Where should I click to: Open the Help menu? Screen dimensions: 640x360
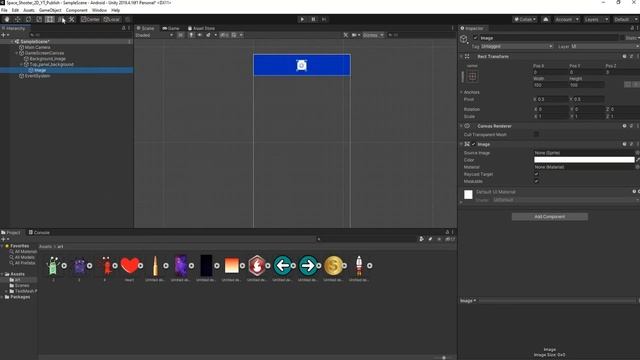[116, 10]
